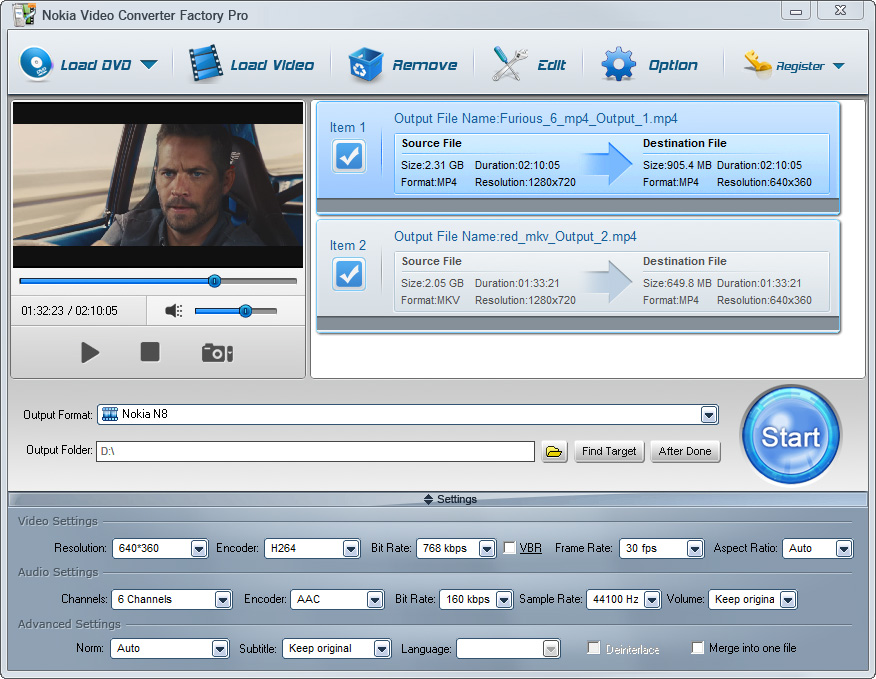Click the Register label

[x=800, y=66]
